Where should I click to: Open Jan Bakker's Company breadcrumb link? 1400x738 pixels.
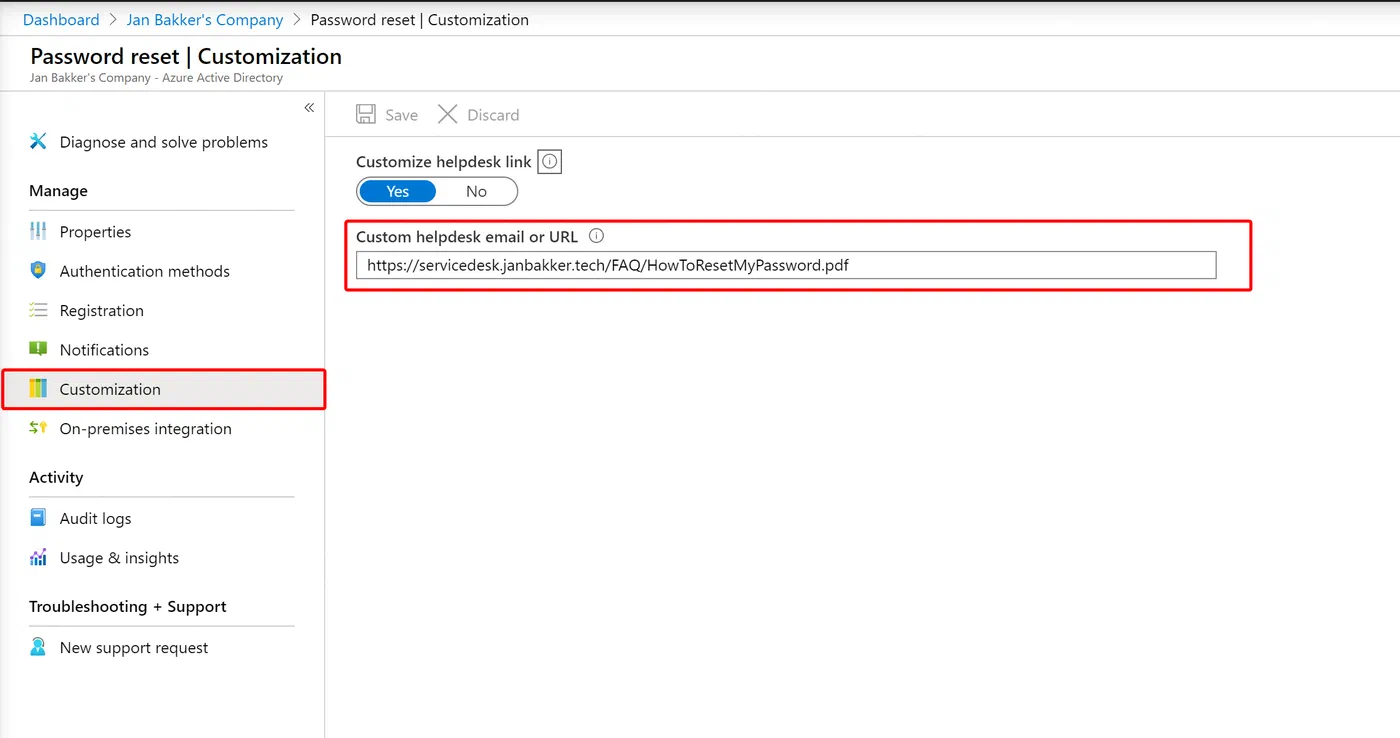[x=205, y=20]
